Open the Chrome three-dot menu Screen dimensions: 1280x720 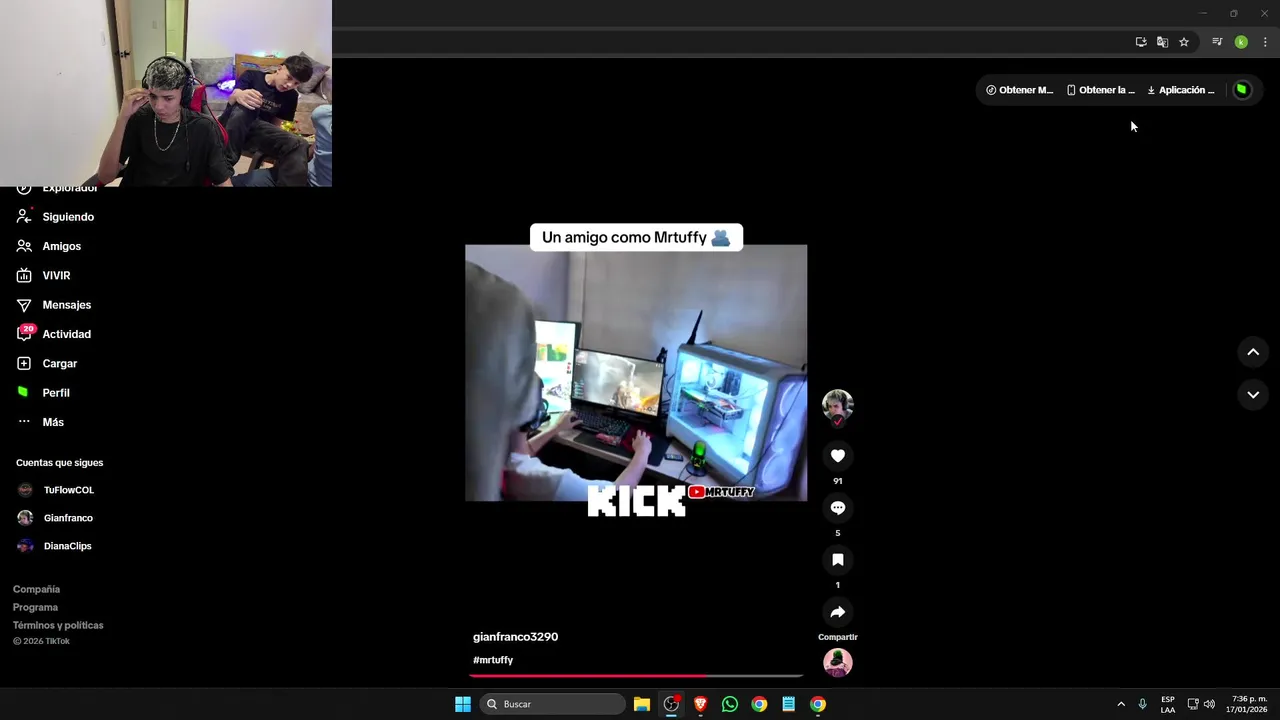(1265, 42)
